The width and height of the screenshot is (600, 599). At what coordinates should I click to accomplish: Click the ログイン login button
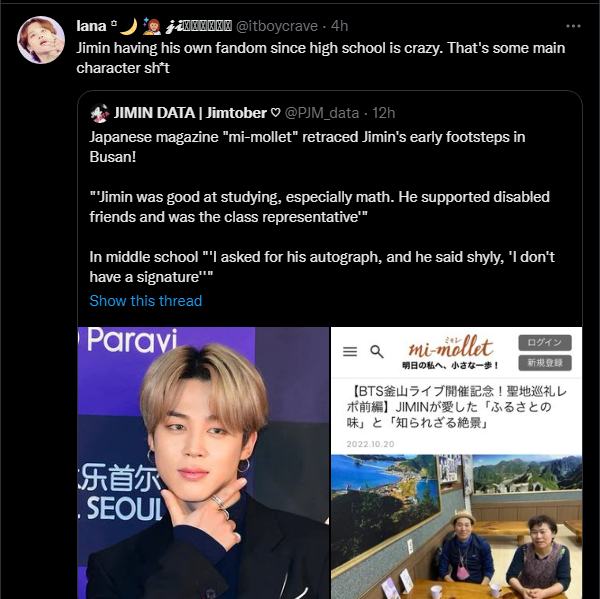(545, 343)
